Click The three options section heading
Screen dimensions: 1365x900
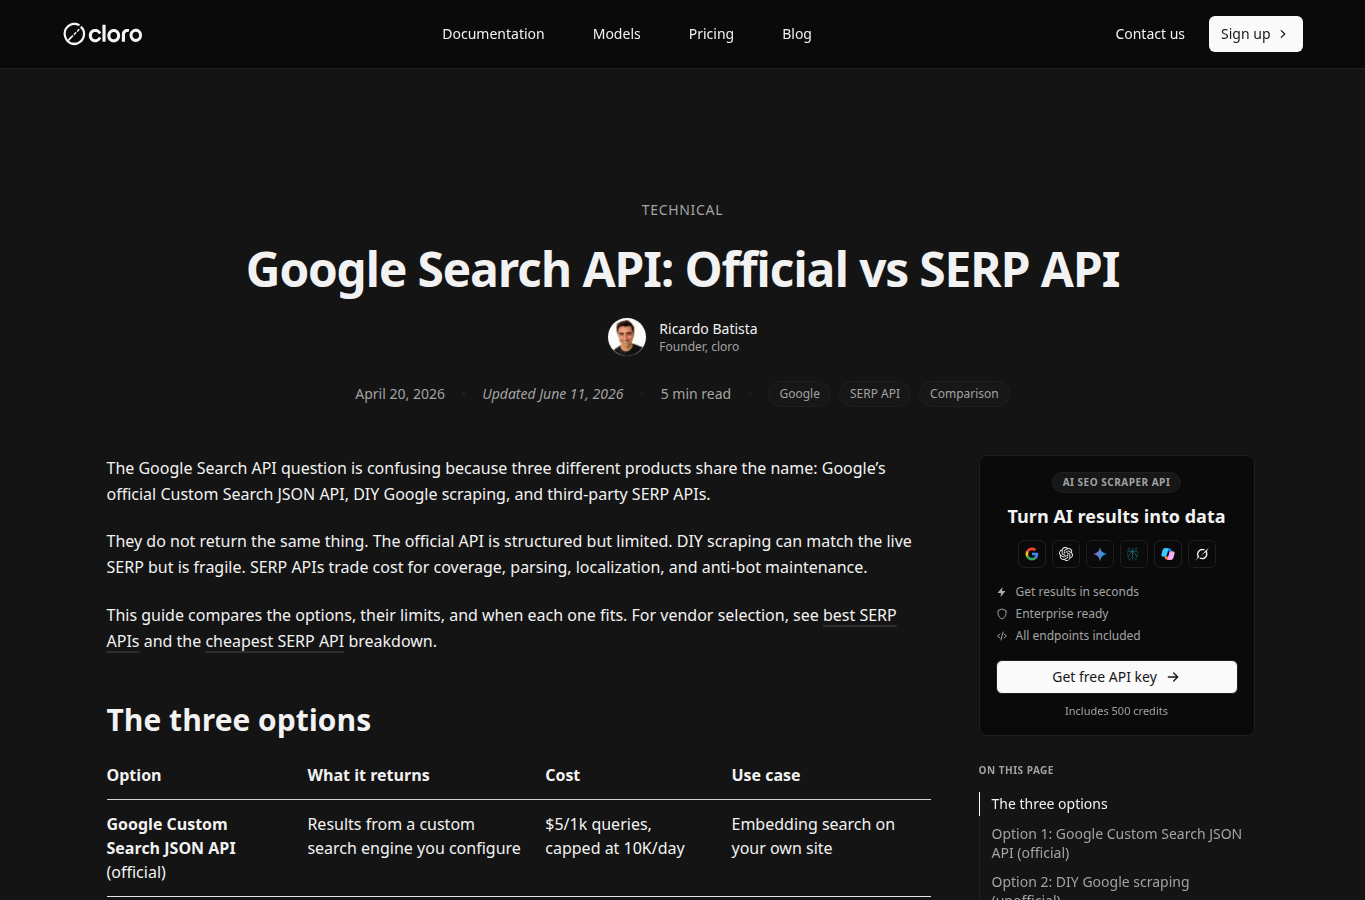click(x=239, y=720)
